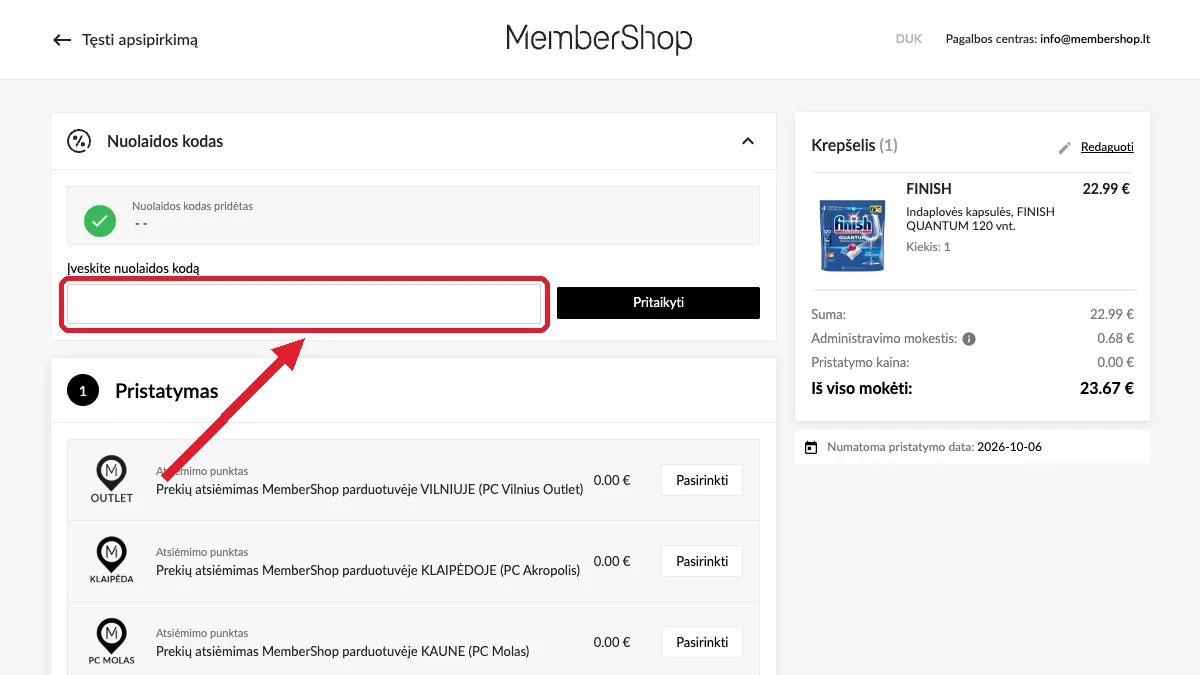
Task: Click the KLAIPĖDA pickup point pin icon
Action: [x=111, y=561]
